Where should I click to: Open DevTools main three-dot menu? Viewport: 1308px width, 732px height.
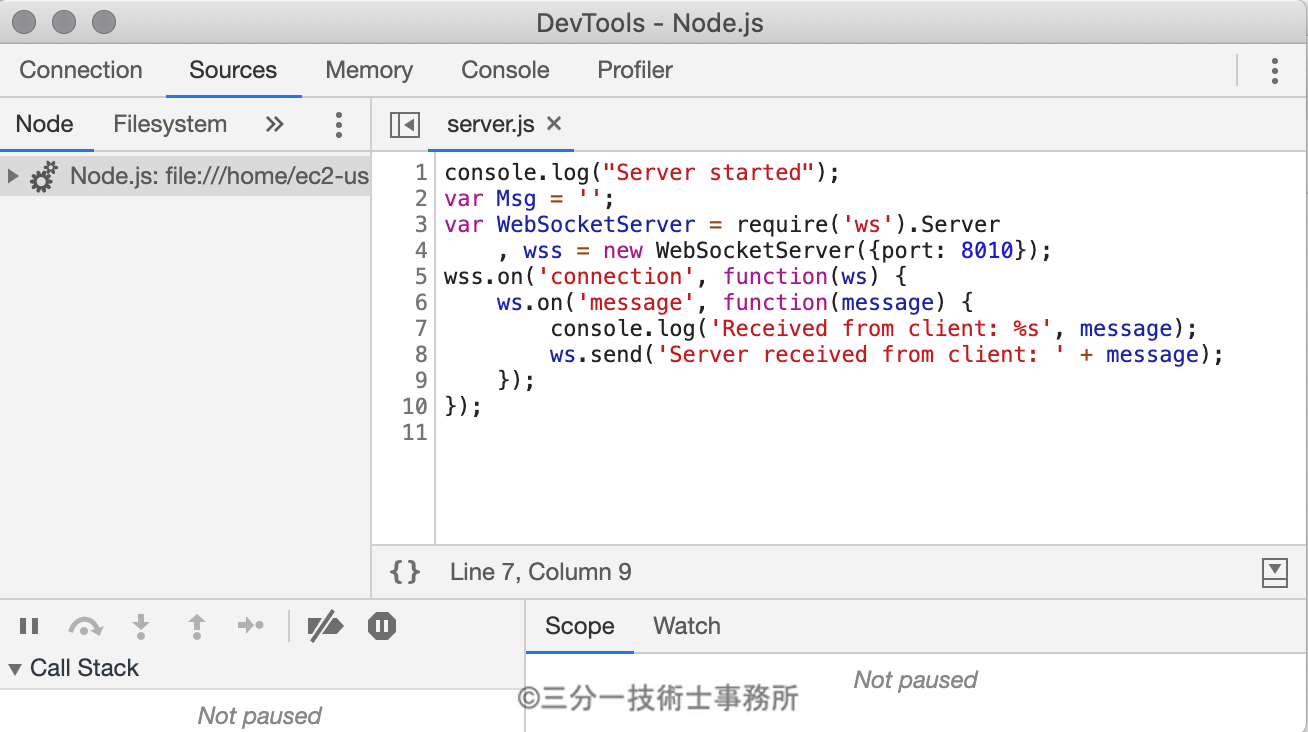(x=1274, y=70)
